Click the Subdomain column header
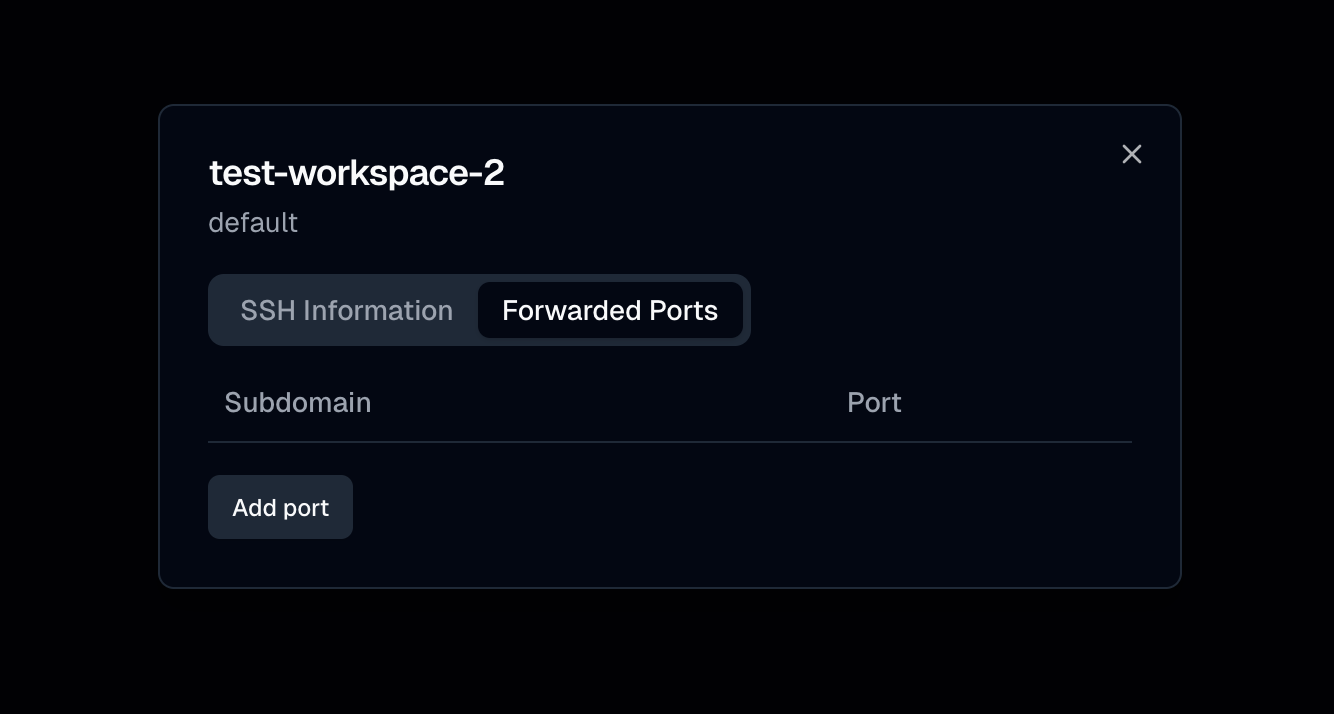 298,402
